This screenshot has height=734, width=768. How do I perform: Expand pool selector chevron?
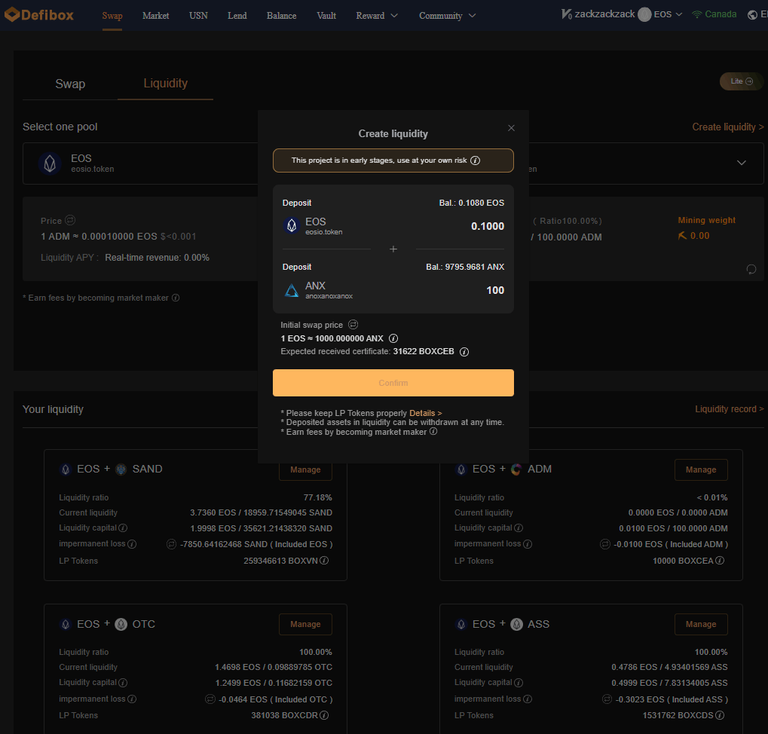click(x=741, y=163)
